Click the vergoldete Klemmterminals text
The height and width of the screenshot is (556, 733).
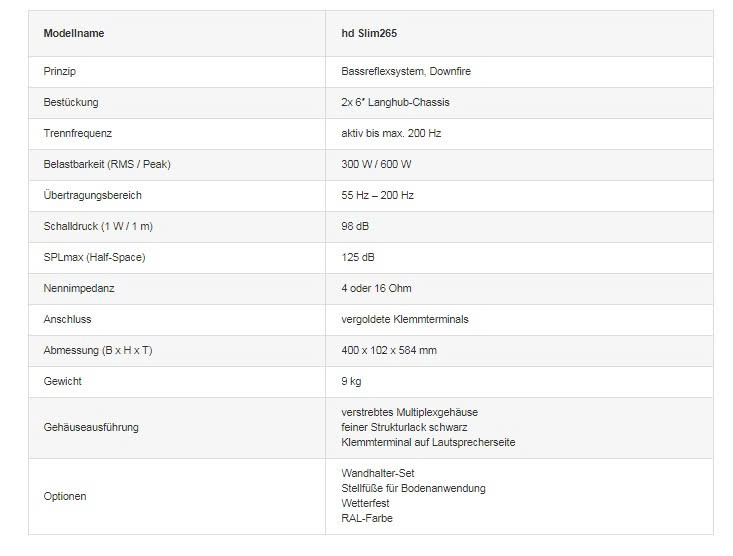coord(404,319)
